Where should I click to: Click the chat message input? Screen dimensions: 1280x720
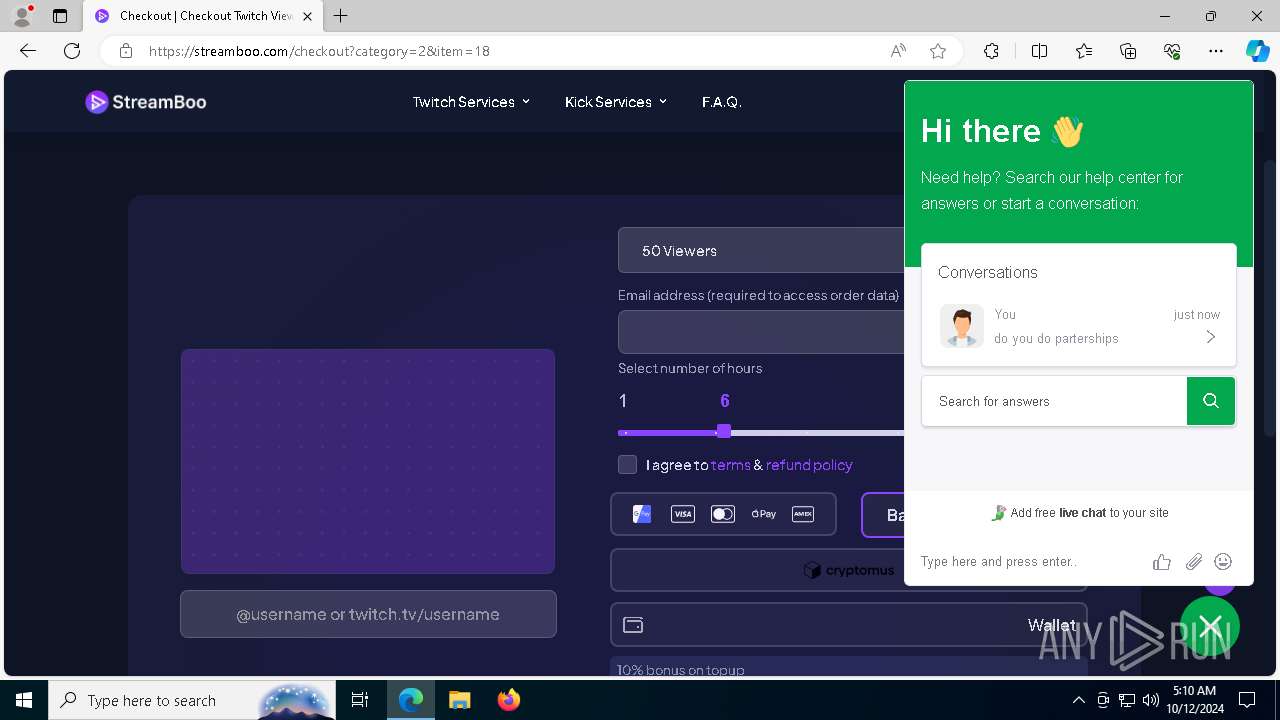coord(1030,562)
